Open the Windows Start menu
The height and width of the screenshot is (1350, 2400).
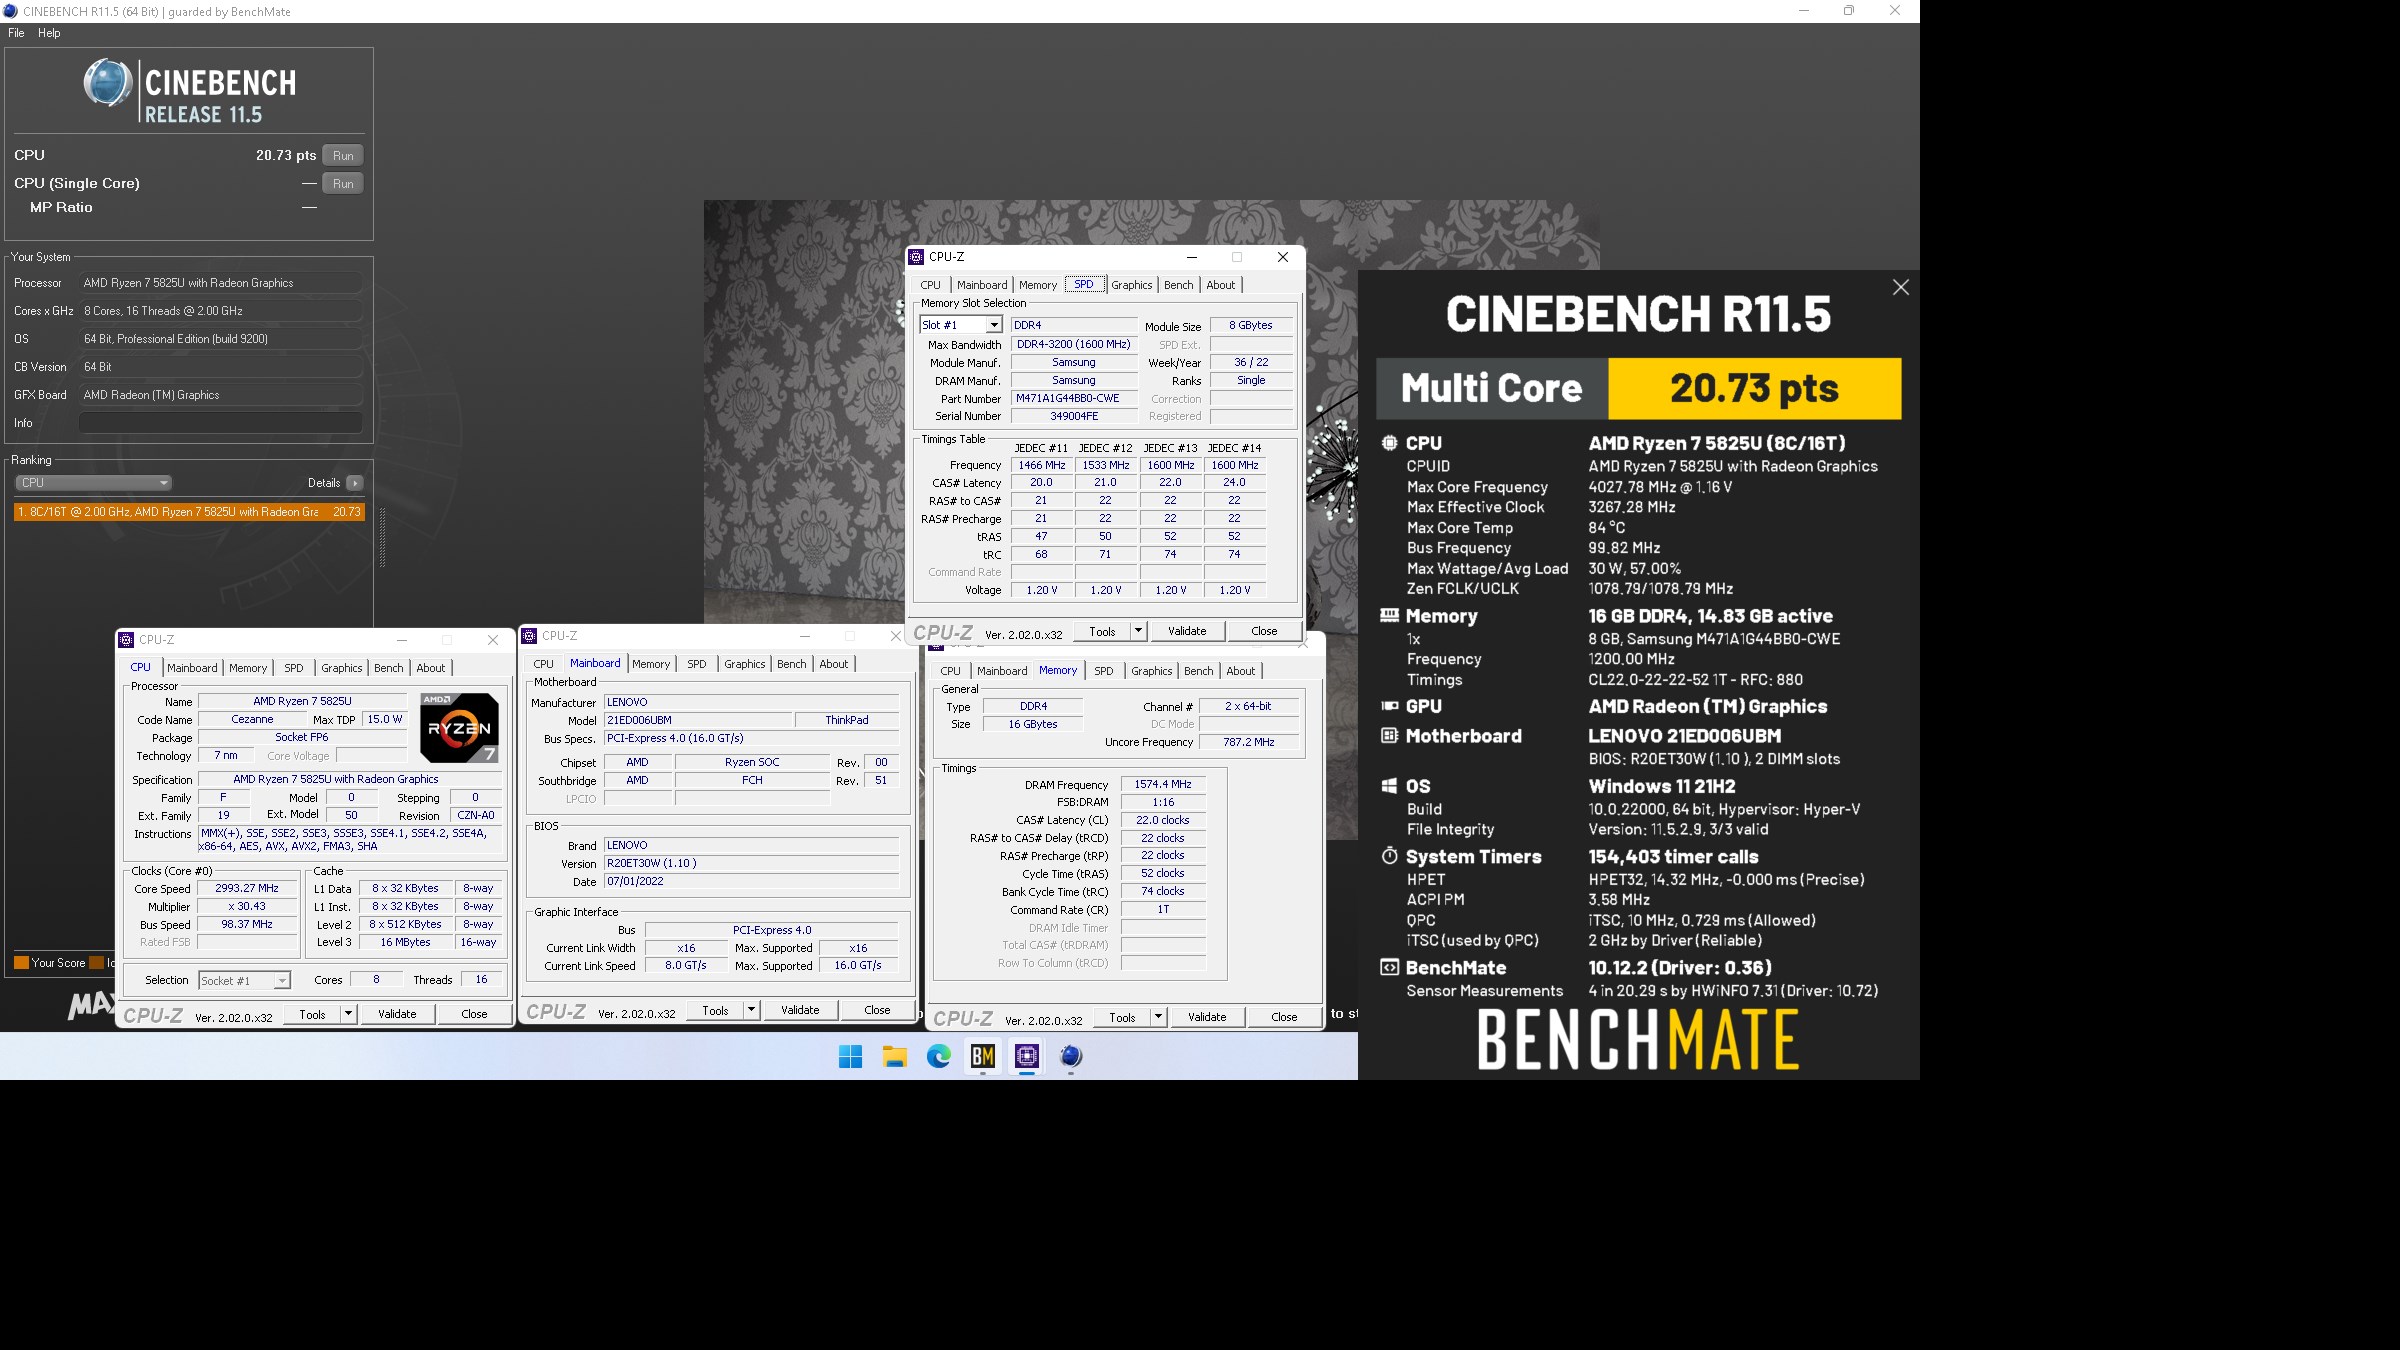click(850, 1056)
